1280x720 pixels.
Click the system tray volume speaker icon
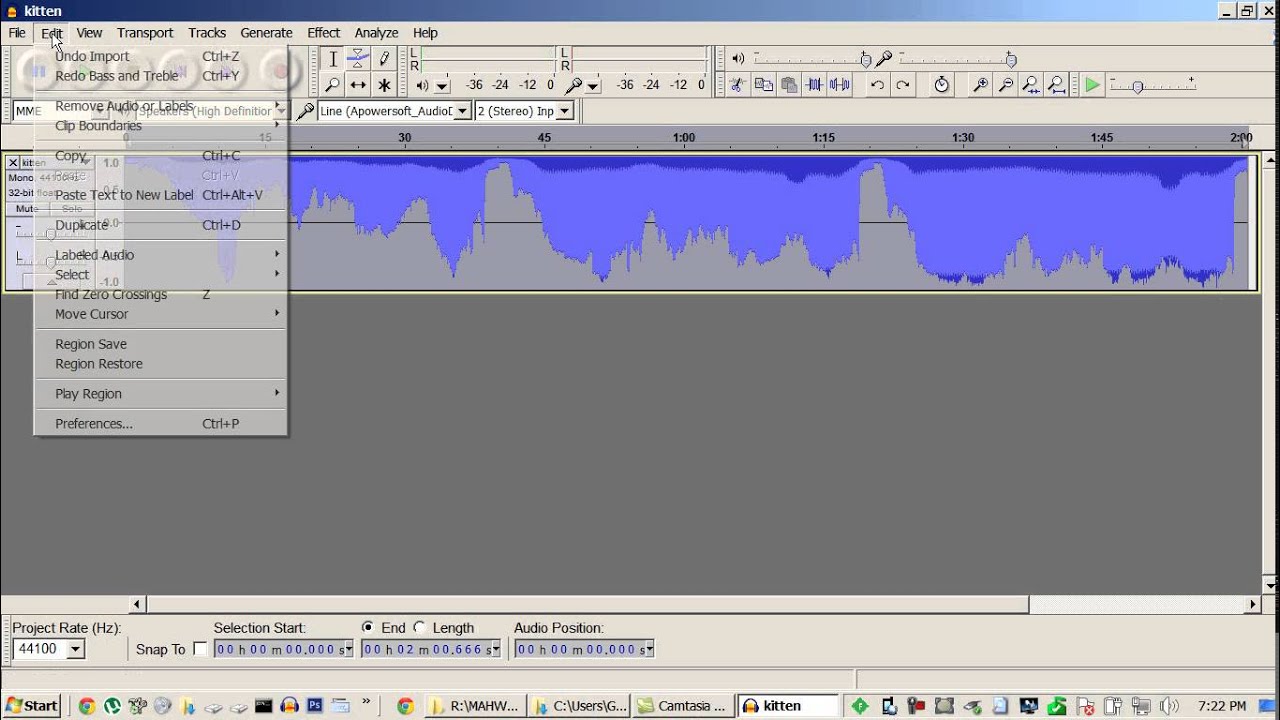pos(1169,706)
